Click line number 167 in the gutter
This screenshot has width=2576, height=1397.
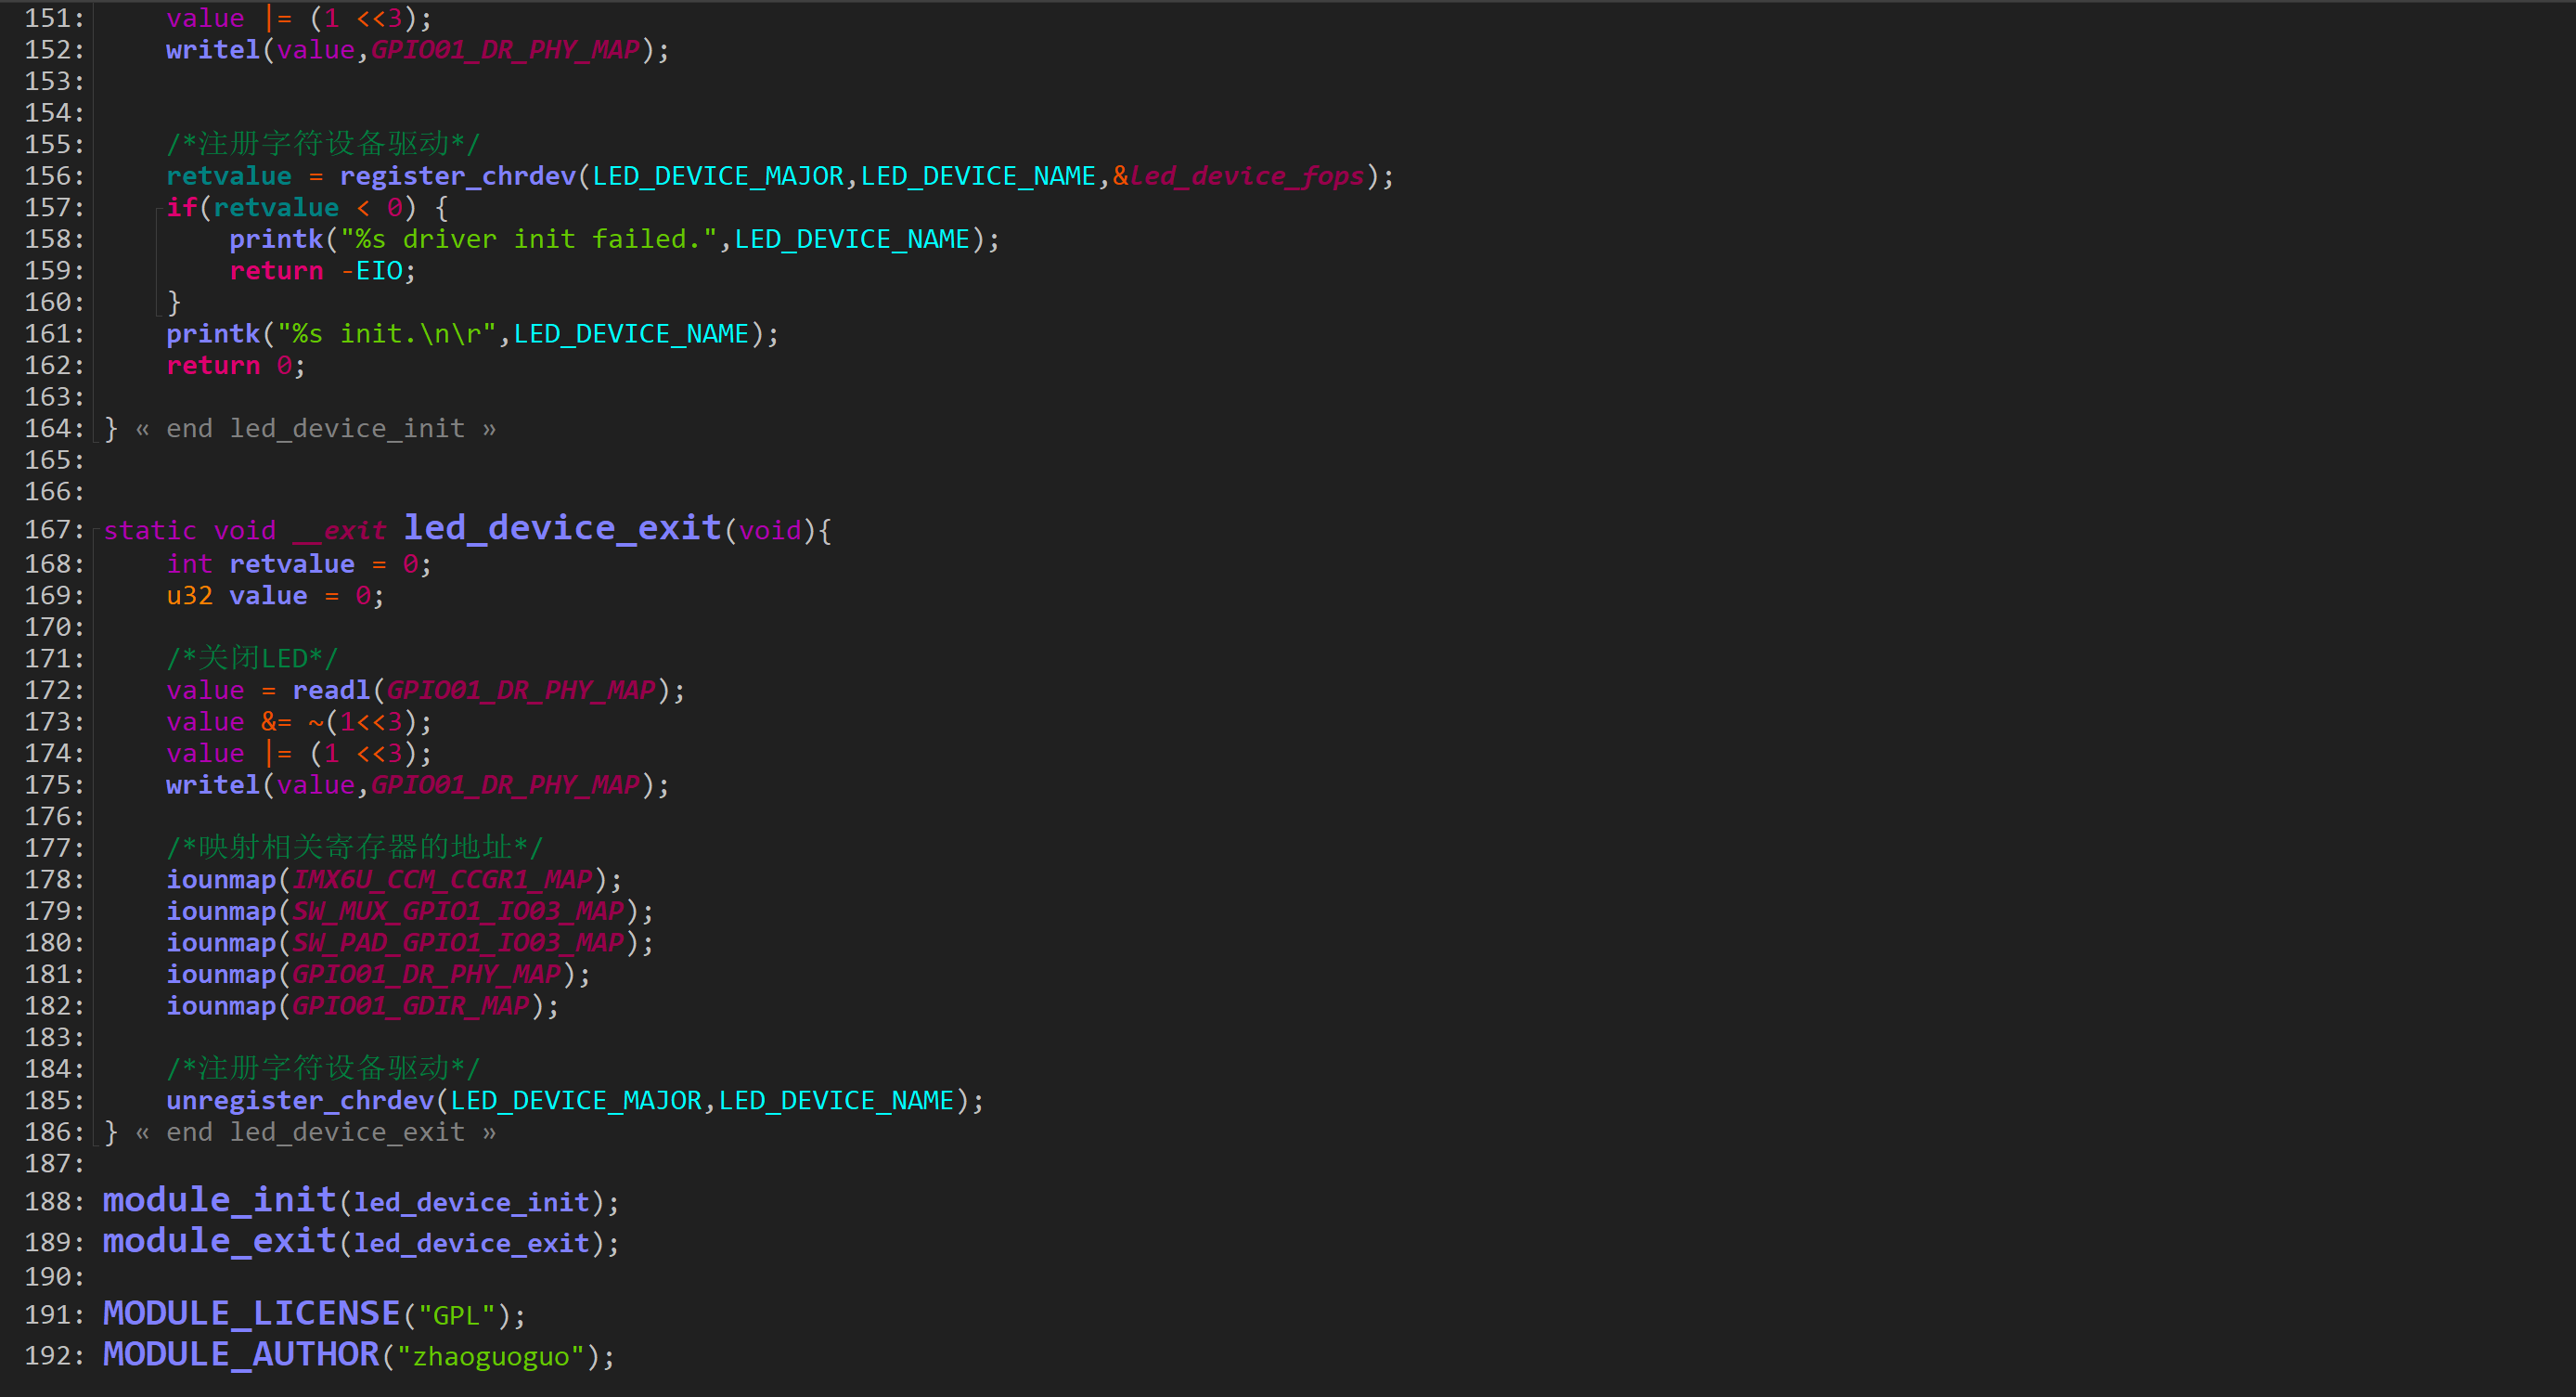click(x=54, y=529)
